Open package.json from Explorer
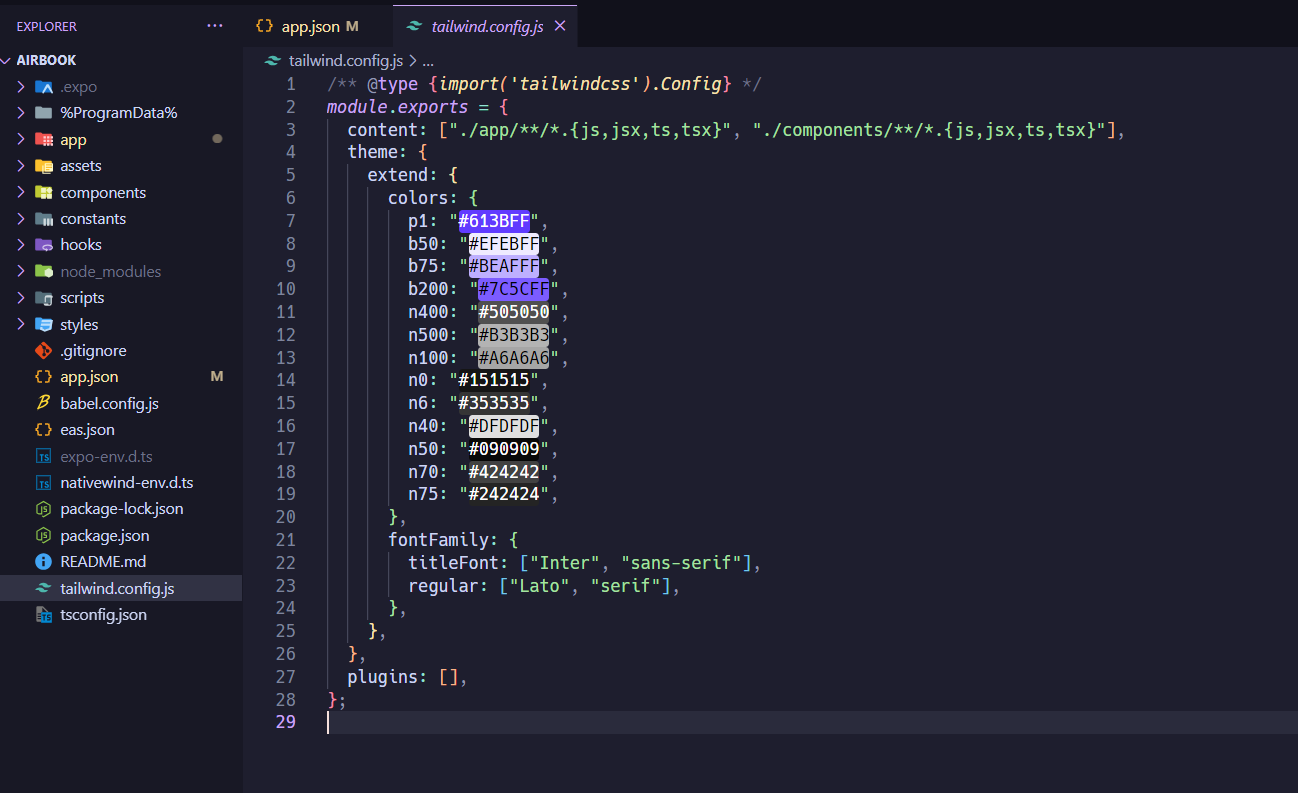 (x=105, y=536)
